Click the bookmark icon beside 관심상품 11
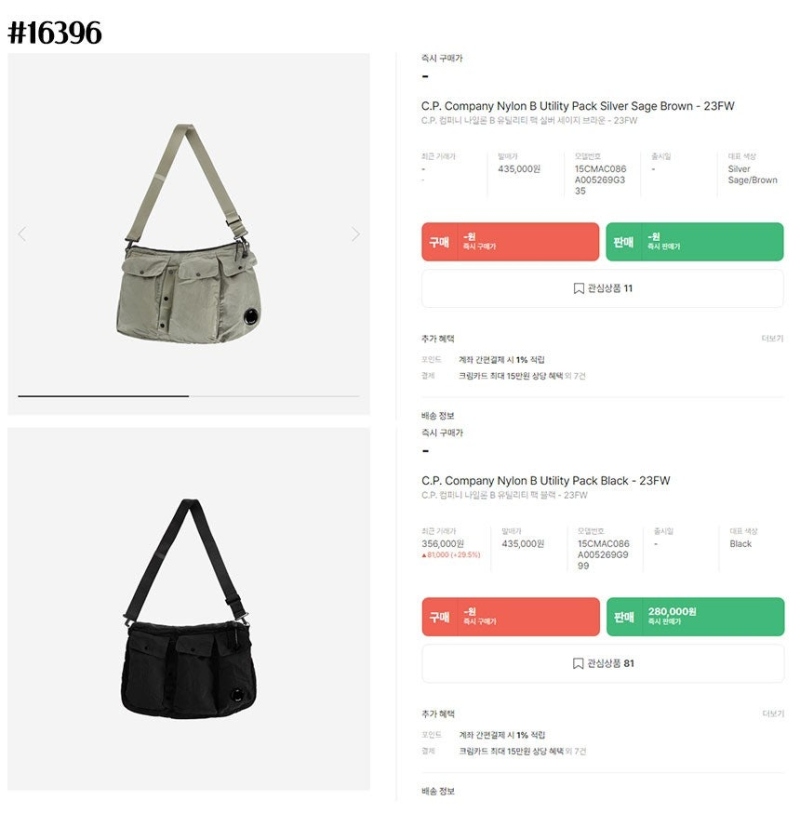 (578, 288)
